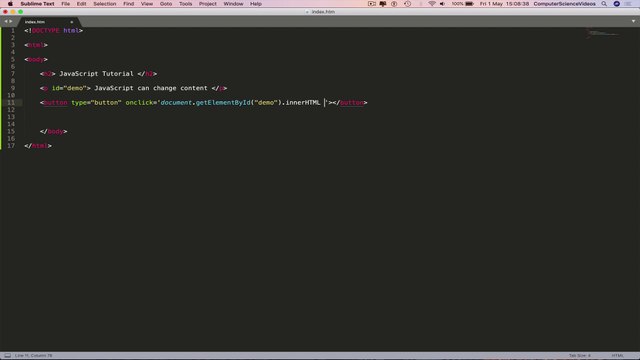Click the minimap code preview
Image resolution: width=640 pixels, height=360 pixels.
pos(603,33)
